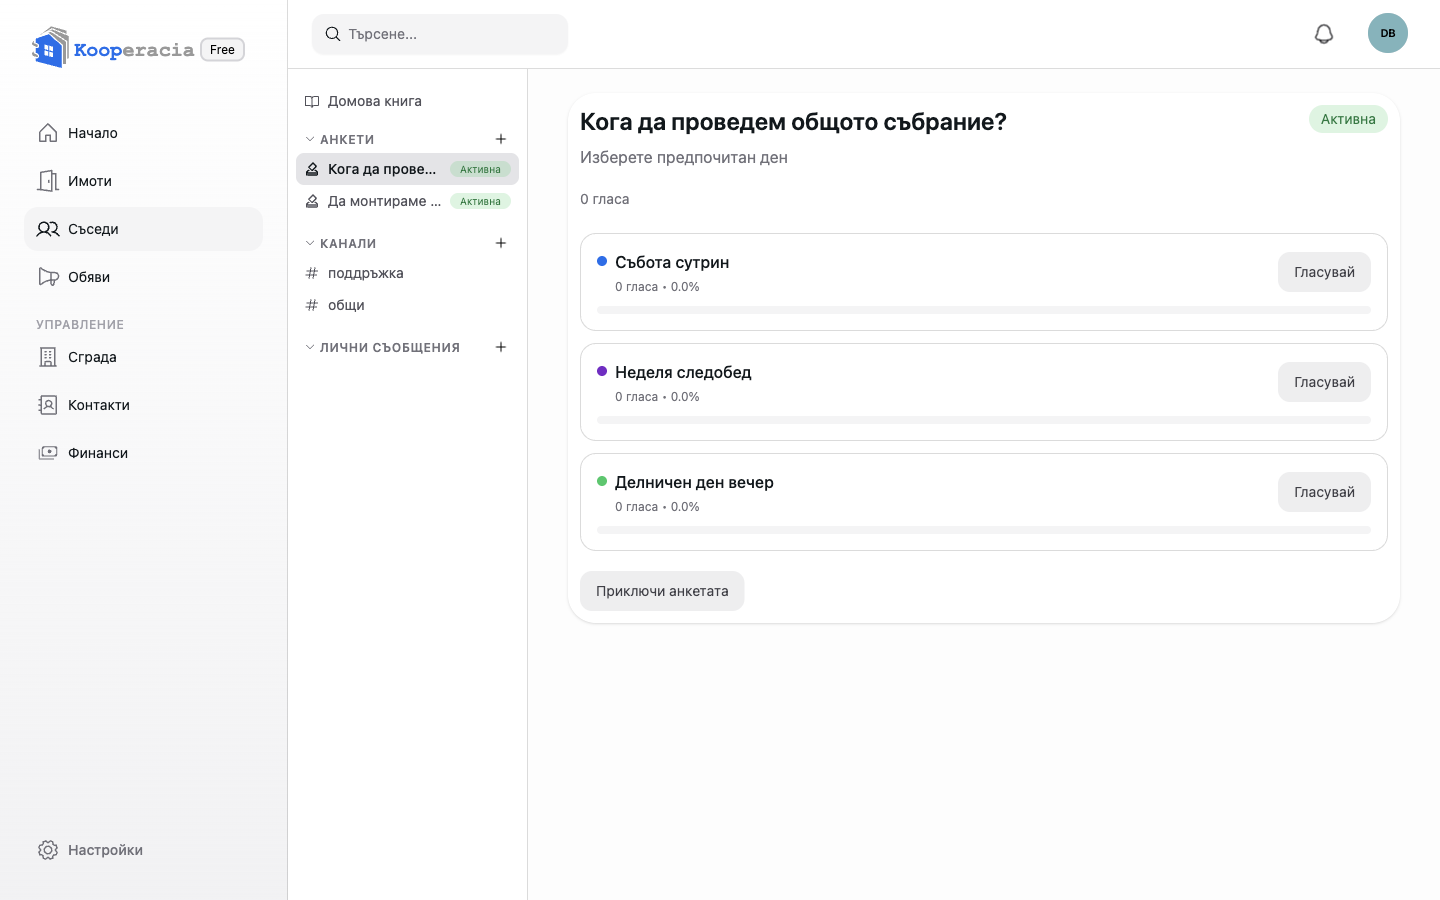Open the notifications bell
The image size is (1440, 900).
coord(1324,34)
